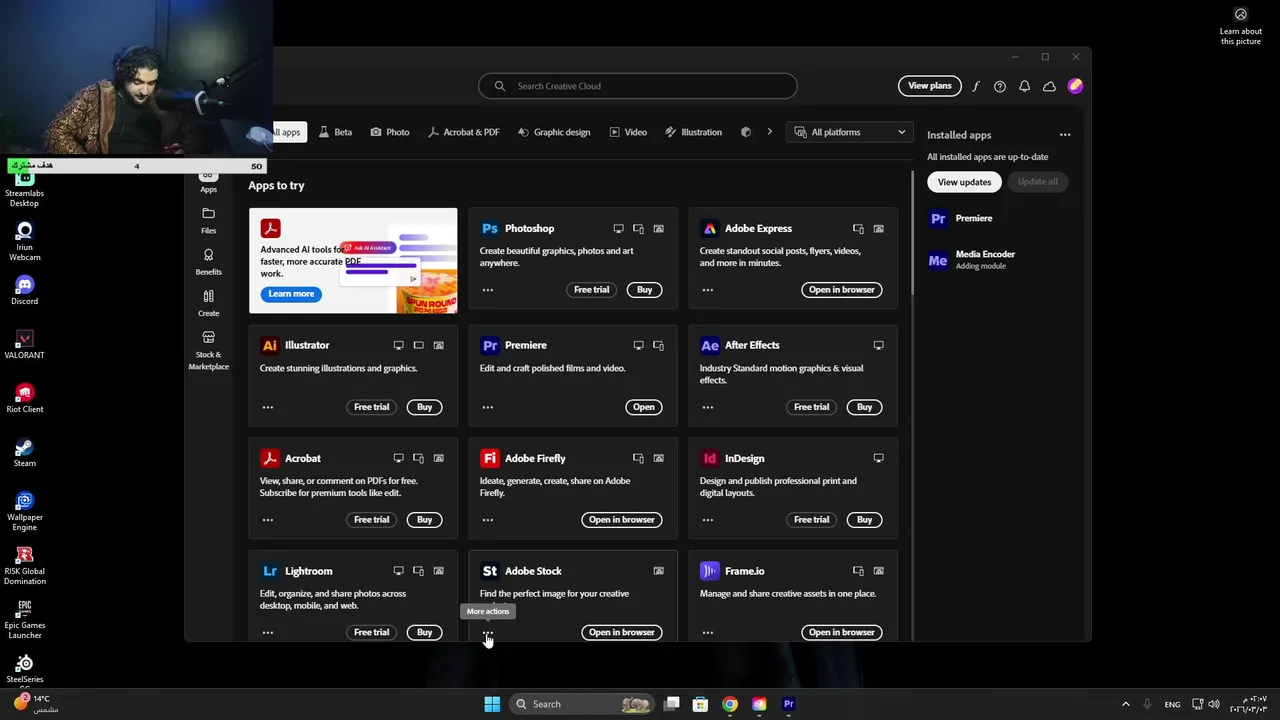This screenshot has height=720, width=1280.
Task: Click the Windows Start button
Action: tap(492, 704)
